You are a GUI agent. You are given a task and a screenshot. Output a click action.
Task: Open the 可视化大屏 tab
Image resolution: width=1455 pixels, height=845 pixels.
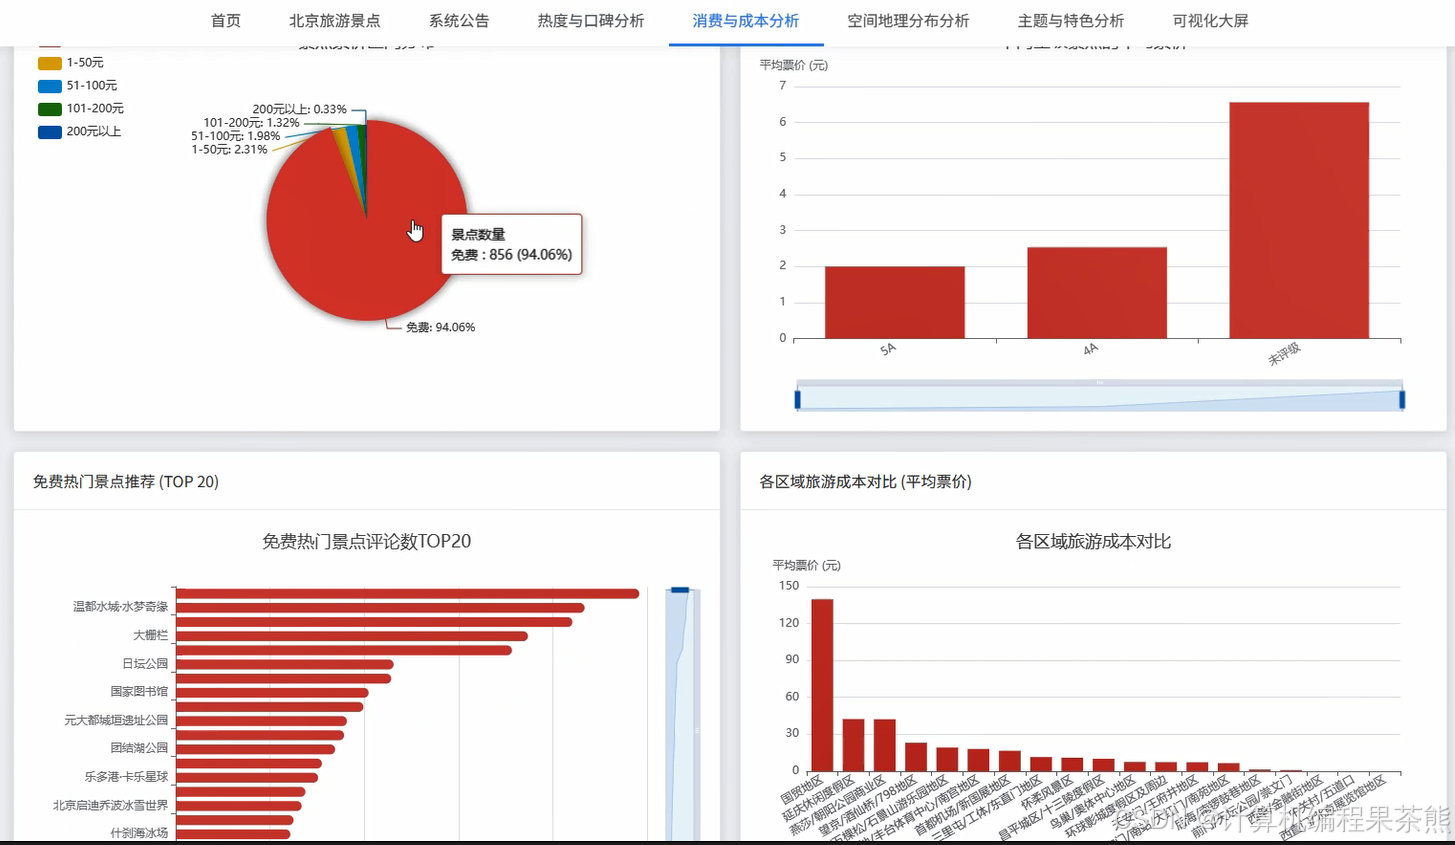pos(1210,21)
